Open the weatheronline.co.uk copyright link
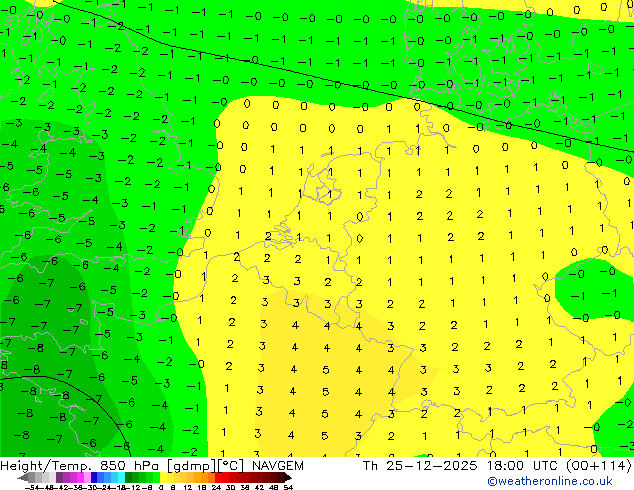The height and width of the screenshot is (490, 634). click(550, 481)
